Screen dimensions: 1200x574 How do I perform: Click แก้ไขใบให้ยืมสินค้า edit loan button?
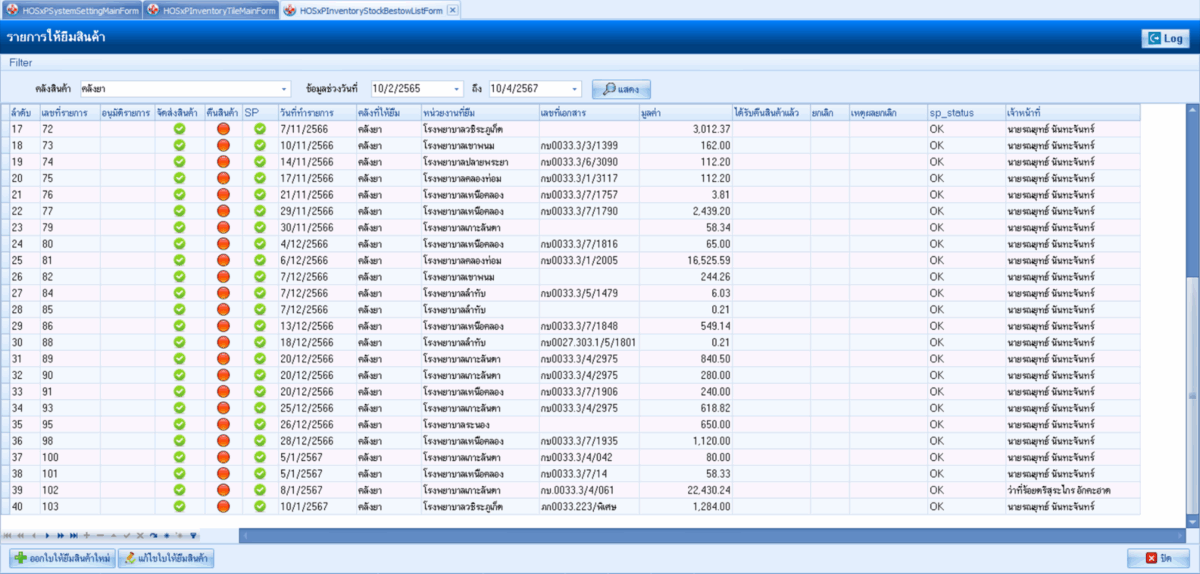point(166,558)
